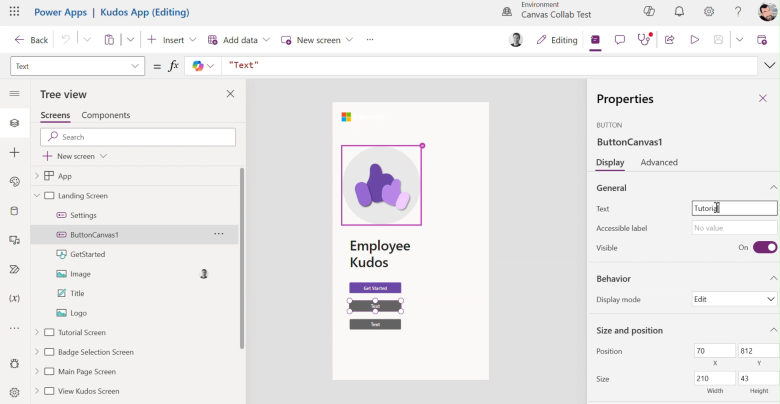Click New screen in Tree view
Viewport: 780px width, 404px height.
(x=75, y=156)
